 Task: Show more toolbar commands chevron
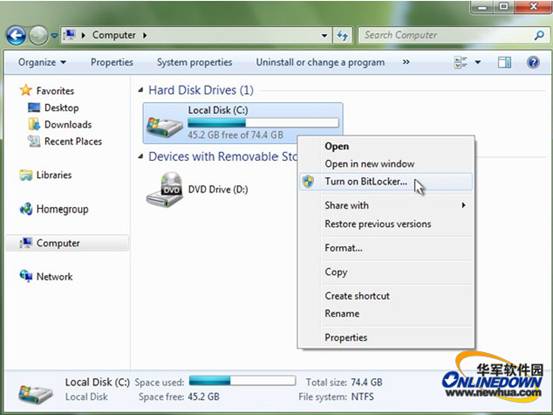click(x=406, y=62)
